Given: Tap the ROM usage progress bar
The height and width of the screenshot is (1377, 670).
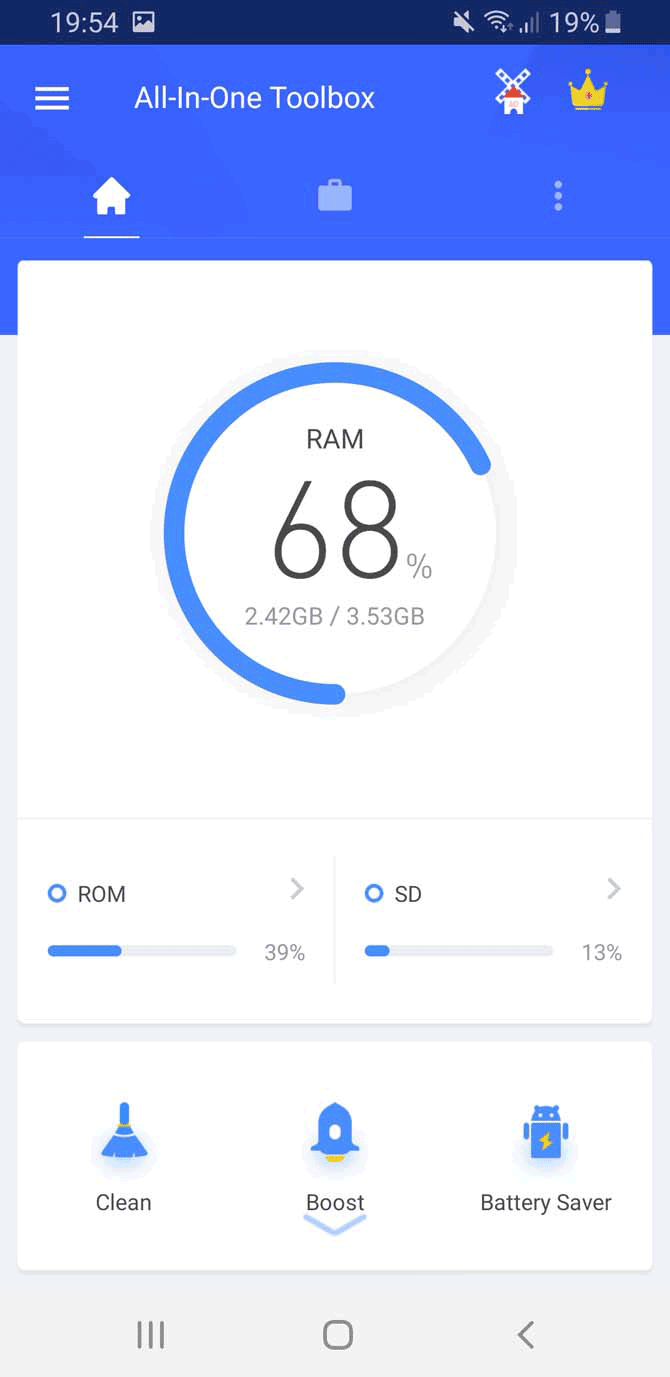Looking at the screenshot, I should pos(142,951).
